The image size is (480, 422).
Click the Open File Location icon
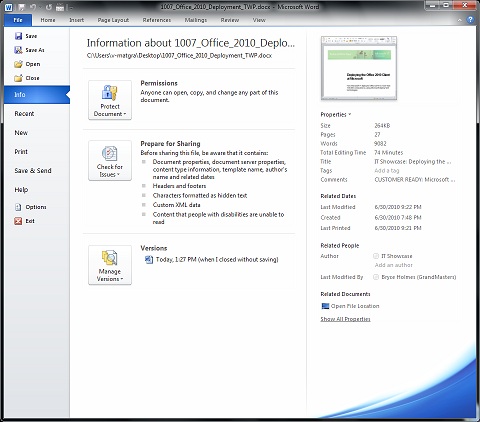(x=325, y=306)
